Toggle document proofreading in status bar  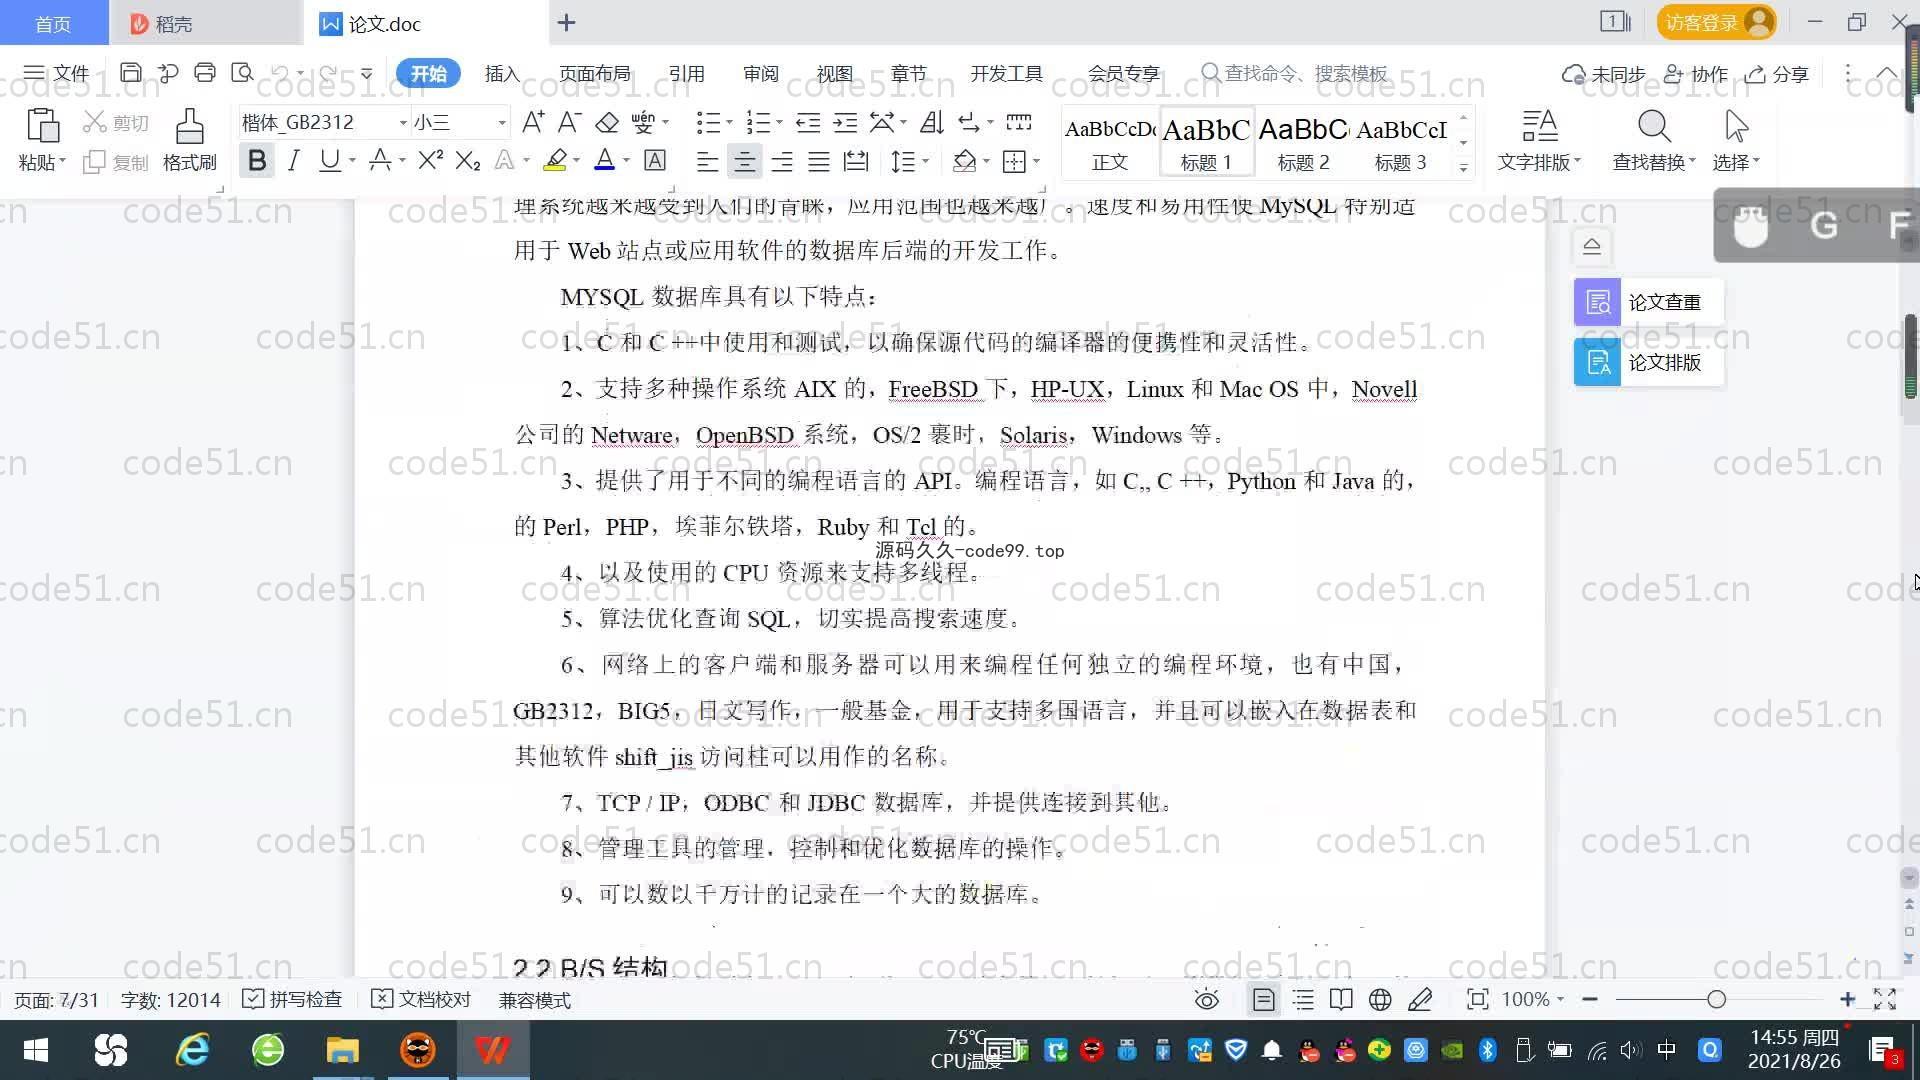coord(421,999)
